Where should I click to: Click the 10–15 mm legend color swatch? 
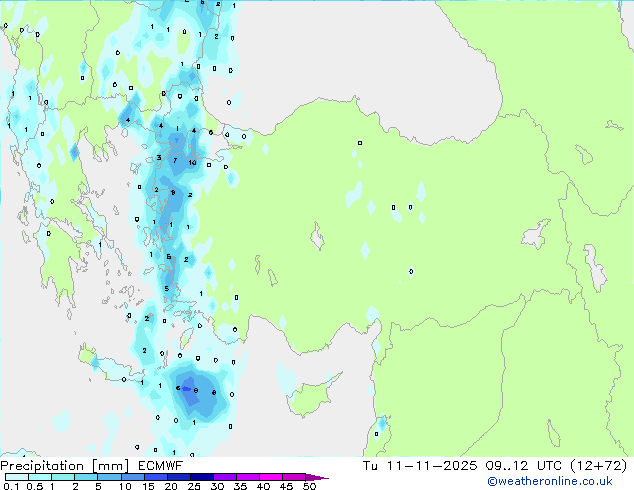click(x=132, y=477)
